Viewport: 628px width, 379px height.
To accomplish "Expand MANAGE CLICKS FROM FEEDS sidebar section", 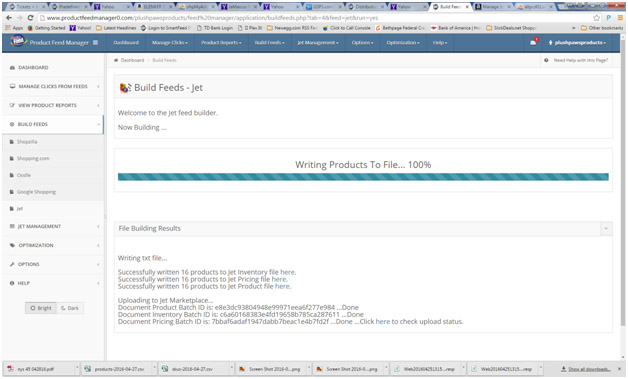I will point(53,87).
